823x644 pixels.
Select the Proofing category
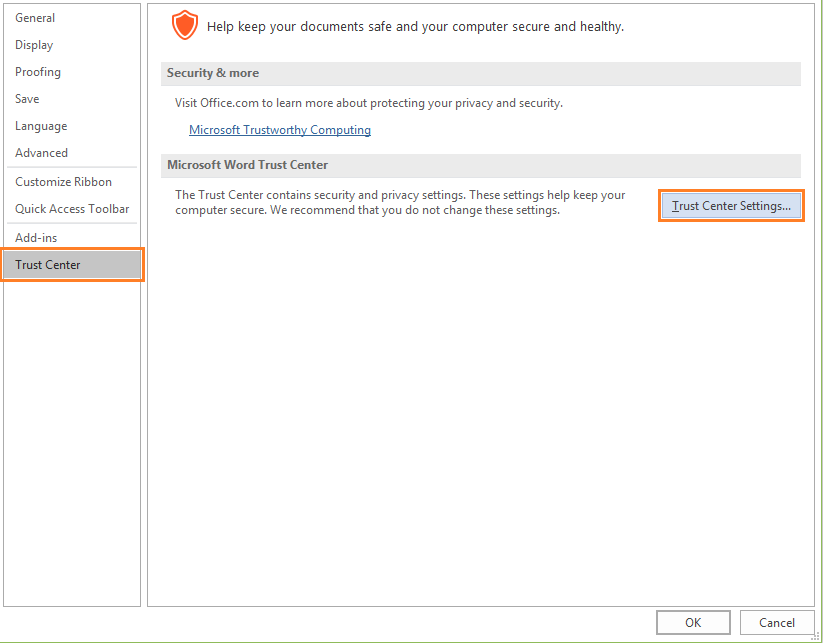pyautogui.click(x=38, y=72)
